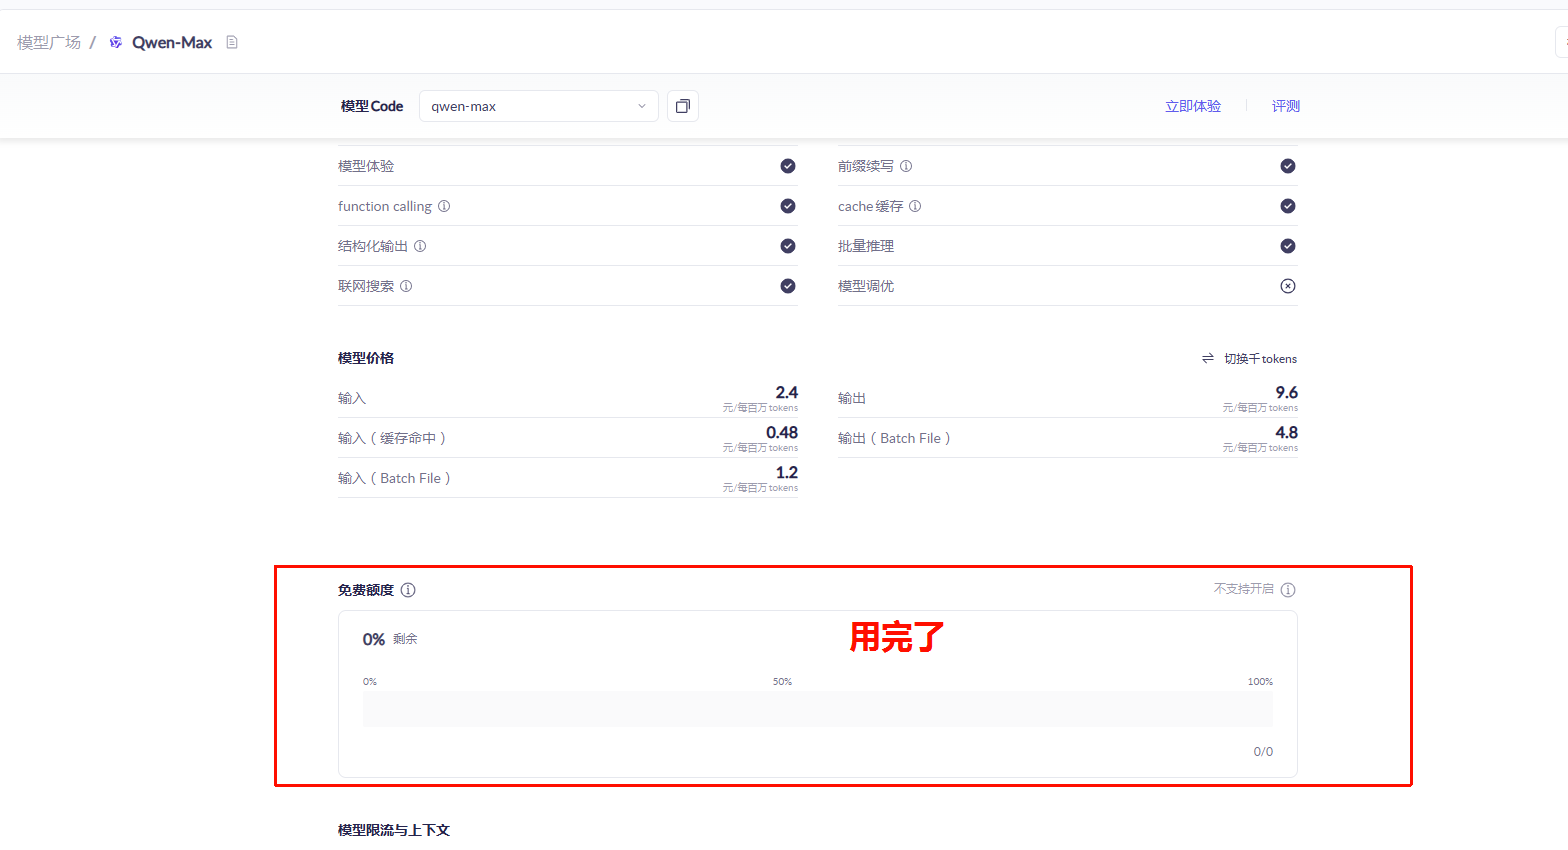
Task: Click the Qwen-Max logo icon in breadcrumb
Action: coord(116,42)
